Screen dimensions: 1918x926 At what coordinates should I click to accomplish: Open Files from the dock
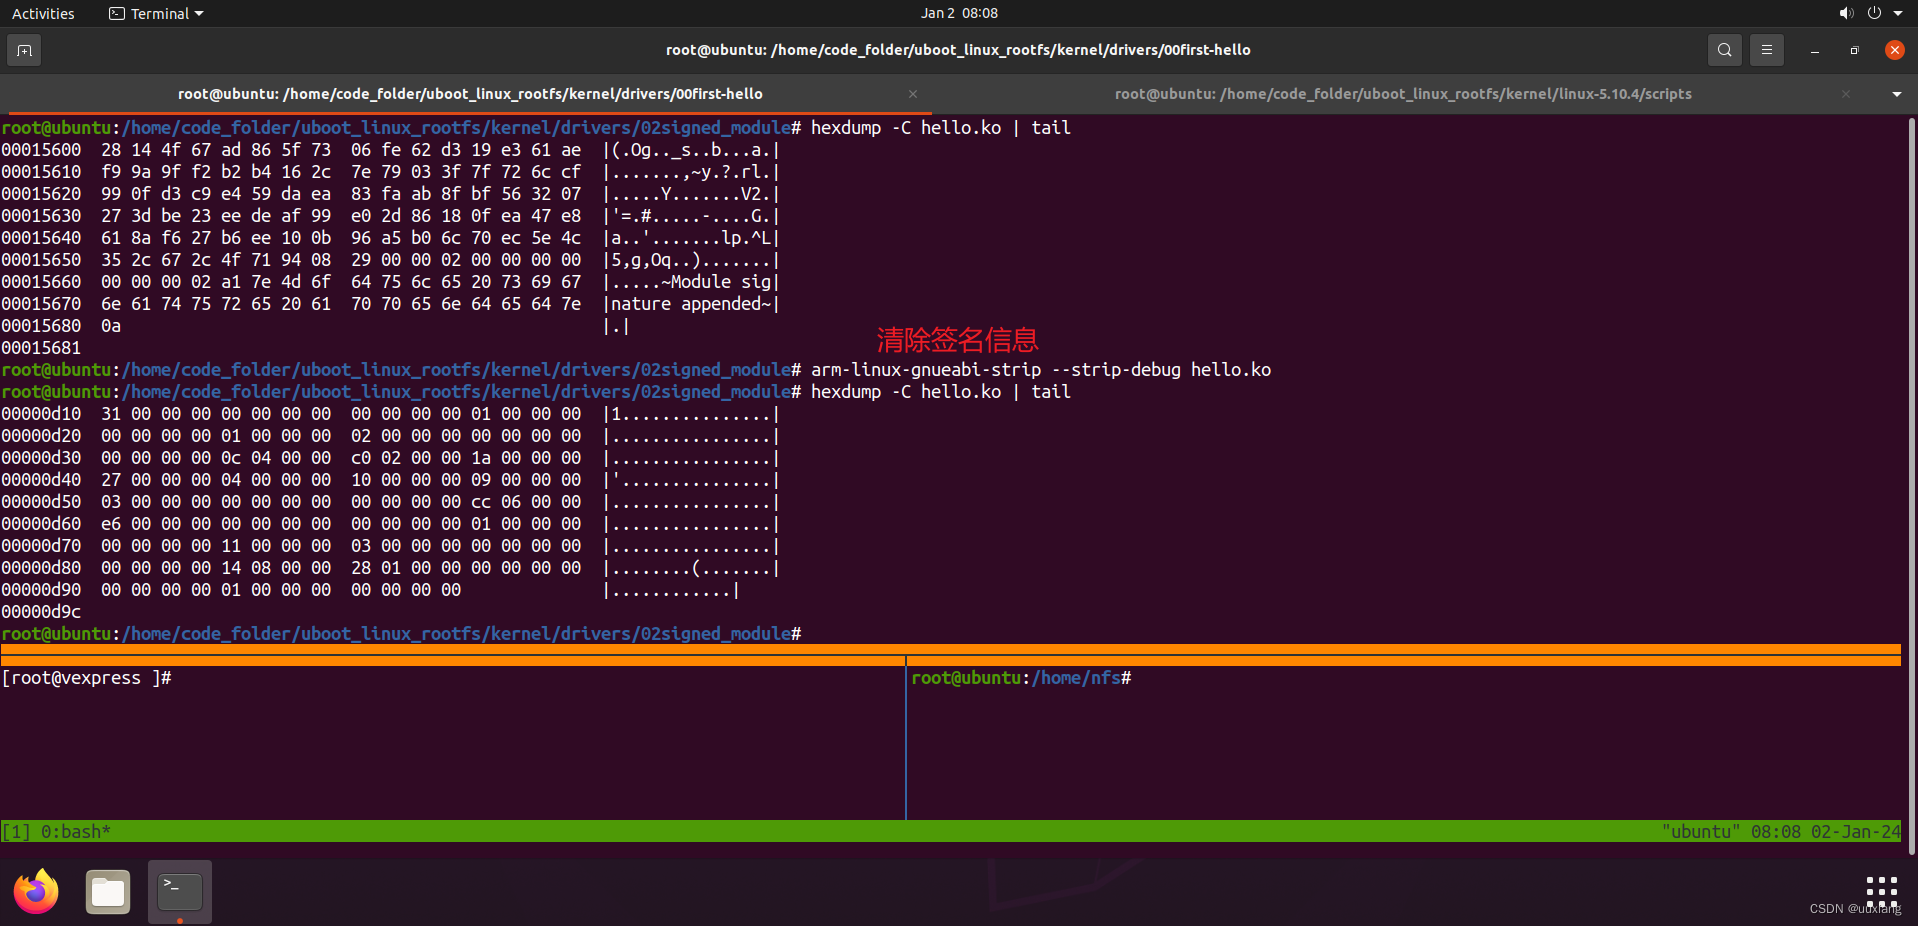tap(108, 892)
